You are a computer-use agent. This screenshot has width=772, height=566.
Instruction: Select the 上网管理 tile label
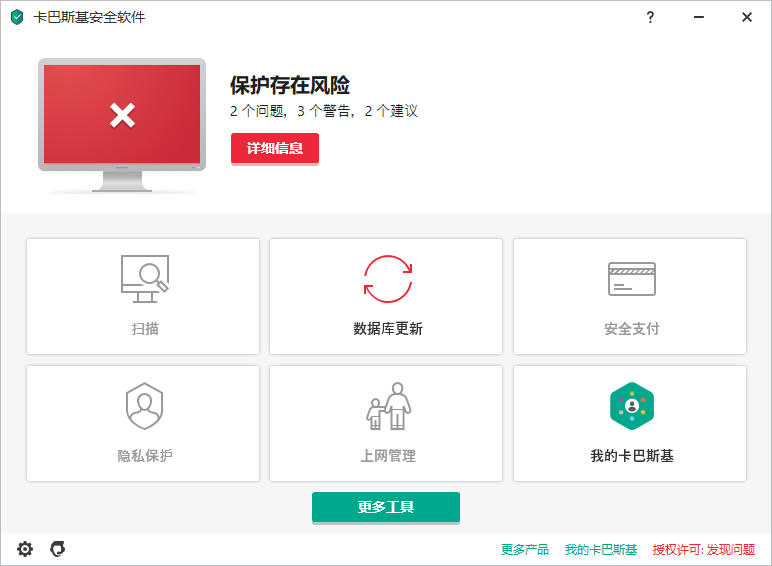pos(388,455)
